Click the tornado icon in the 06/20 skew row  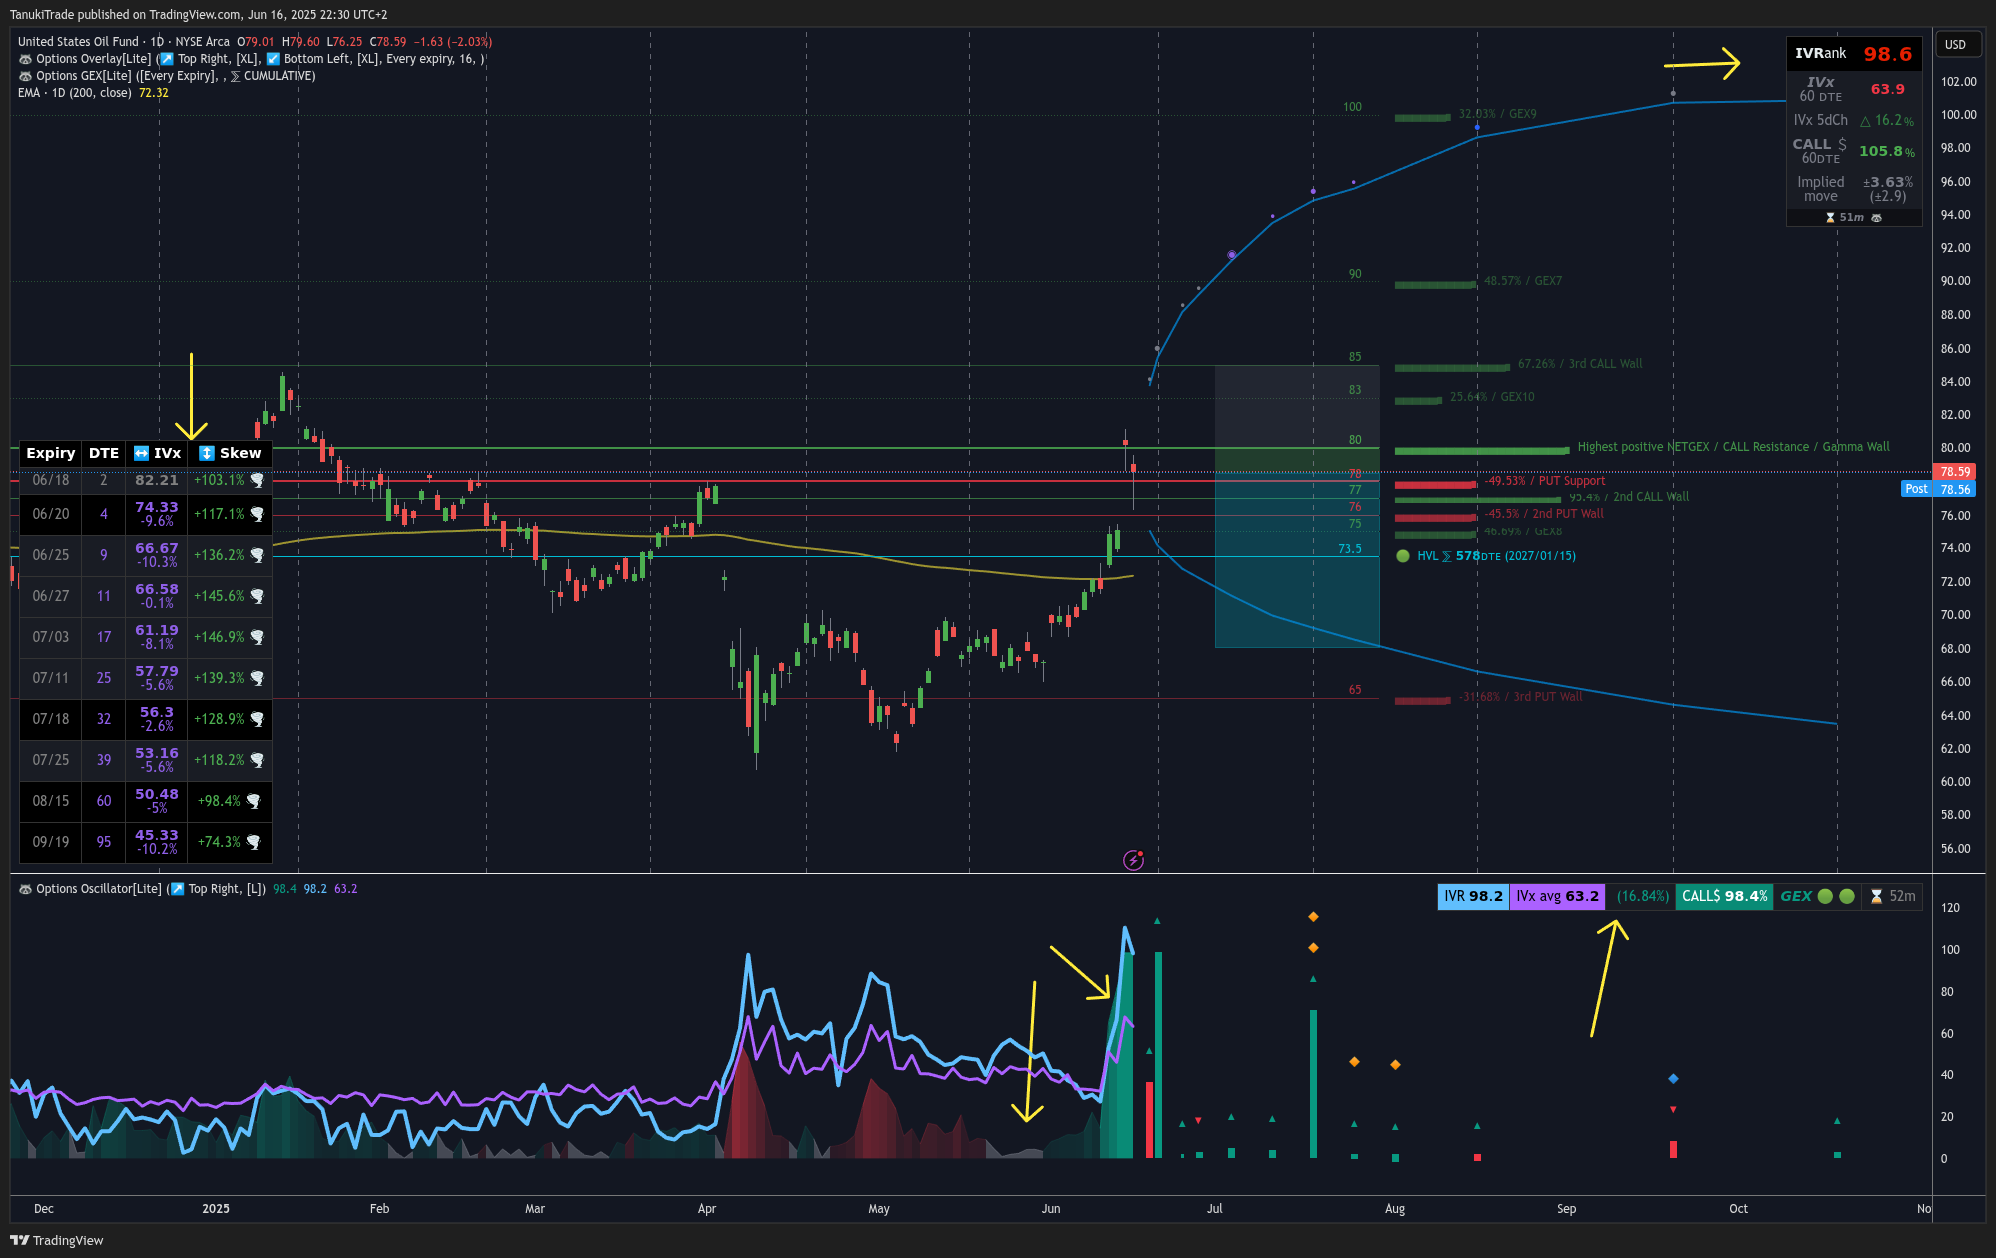pos(257,514)
